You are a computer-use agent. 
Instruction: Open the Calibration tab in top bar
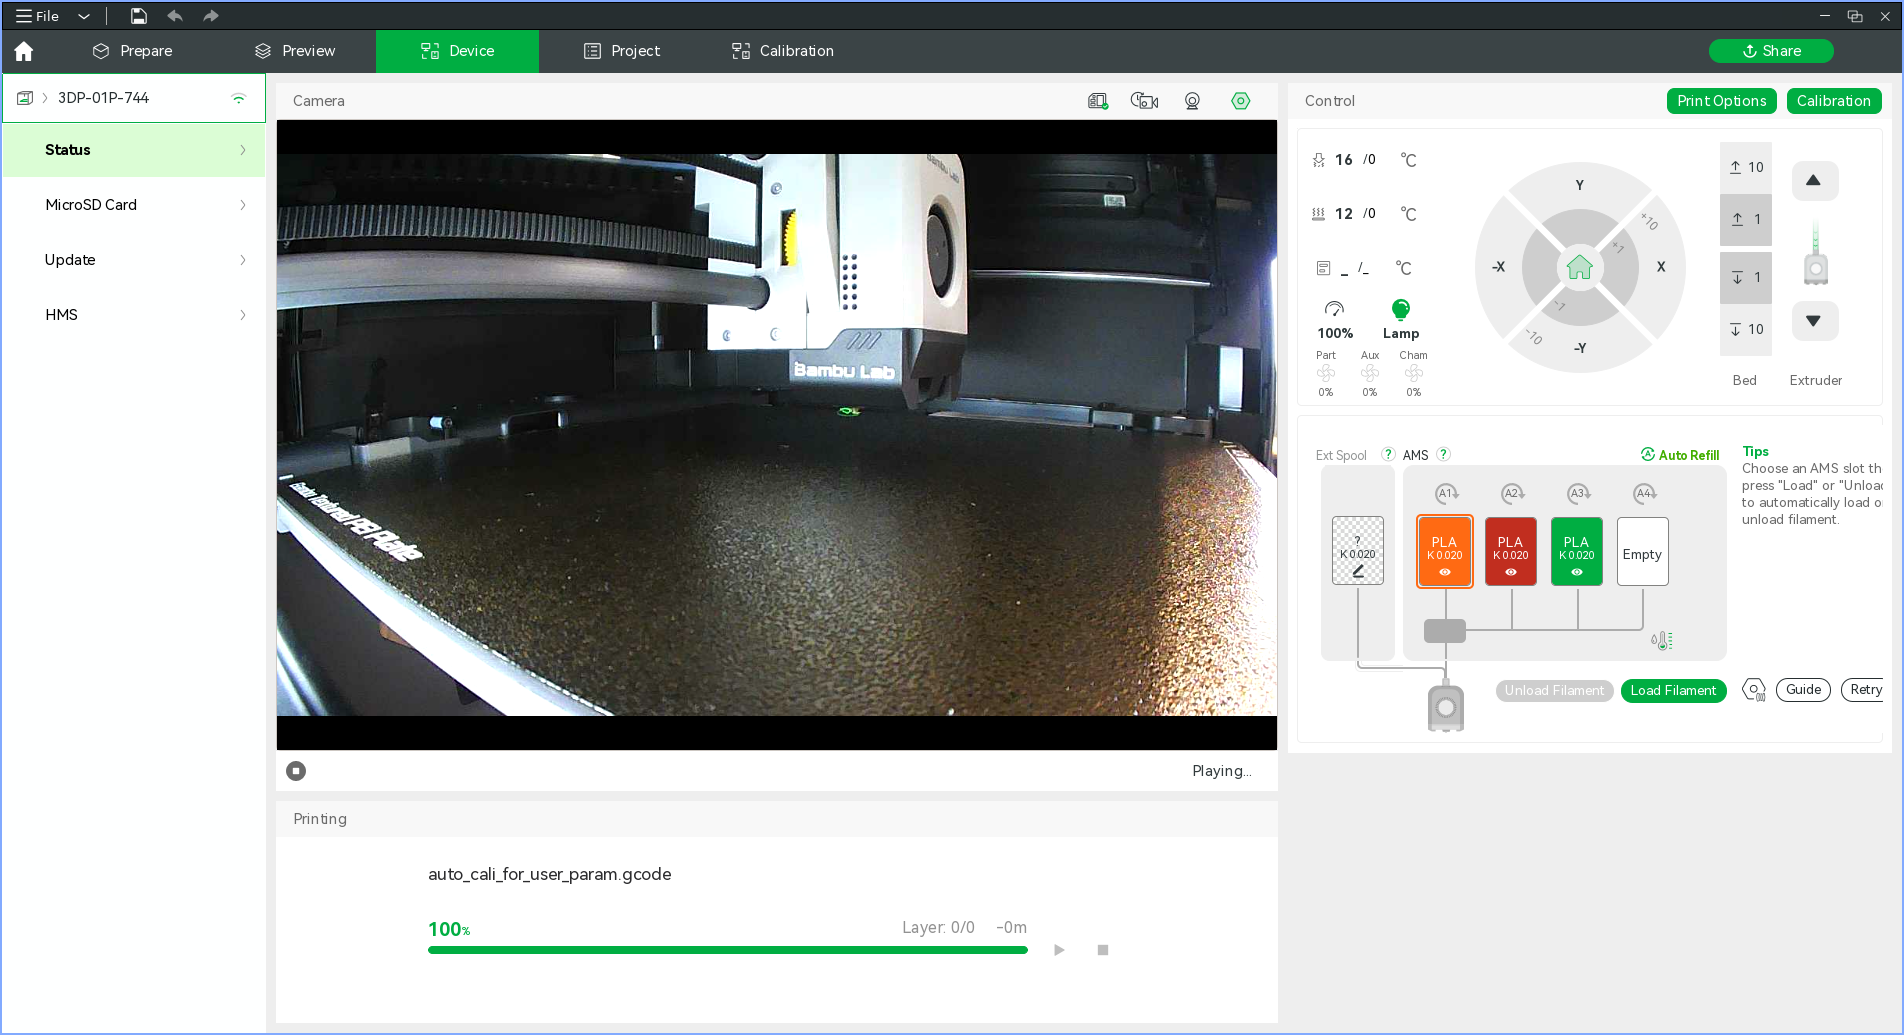(783, 51)
